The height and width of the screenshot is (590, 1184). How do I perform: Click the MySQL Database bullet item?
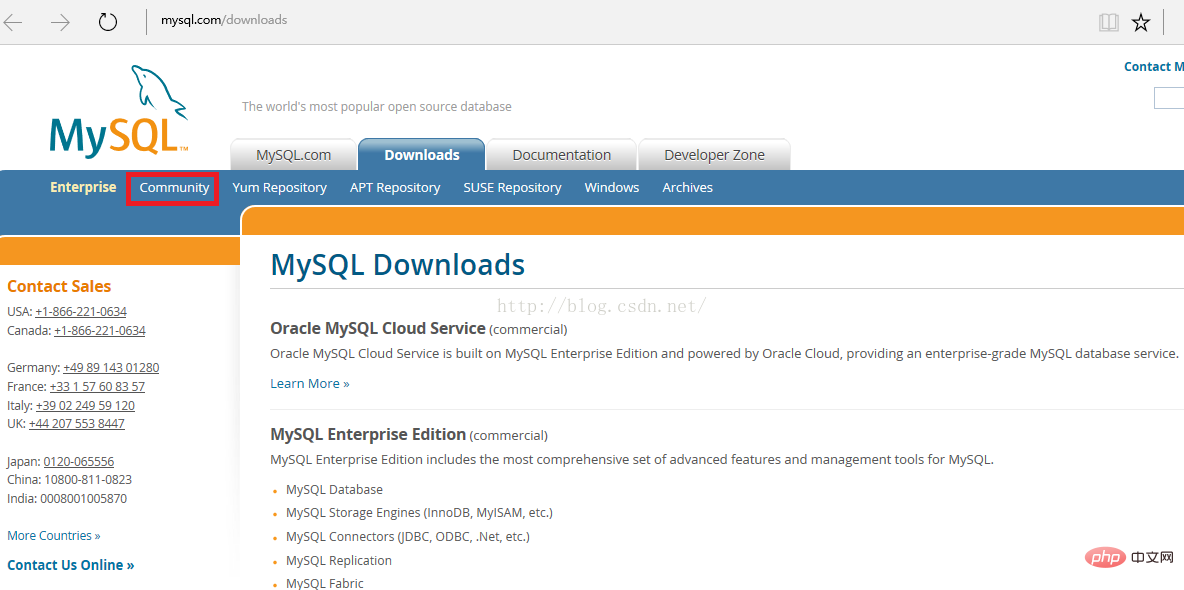point(335,490)
